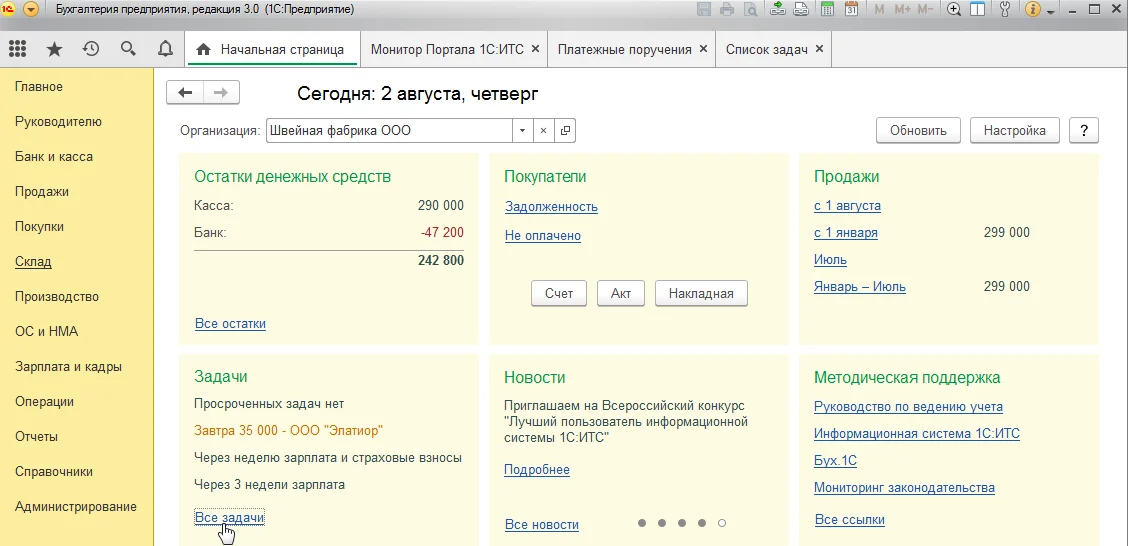Screen dimensions: 1128x546
Task: Clear the Организация field with the x button
Action: pos(543,131)
